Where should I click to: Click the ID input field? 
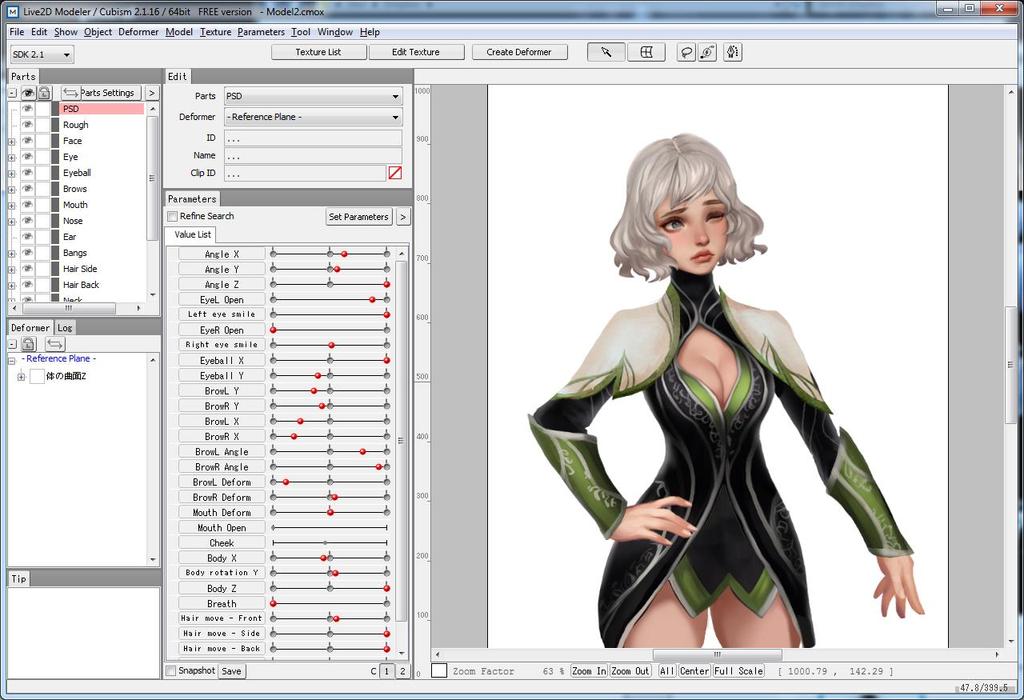click(313, 138)
